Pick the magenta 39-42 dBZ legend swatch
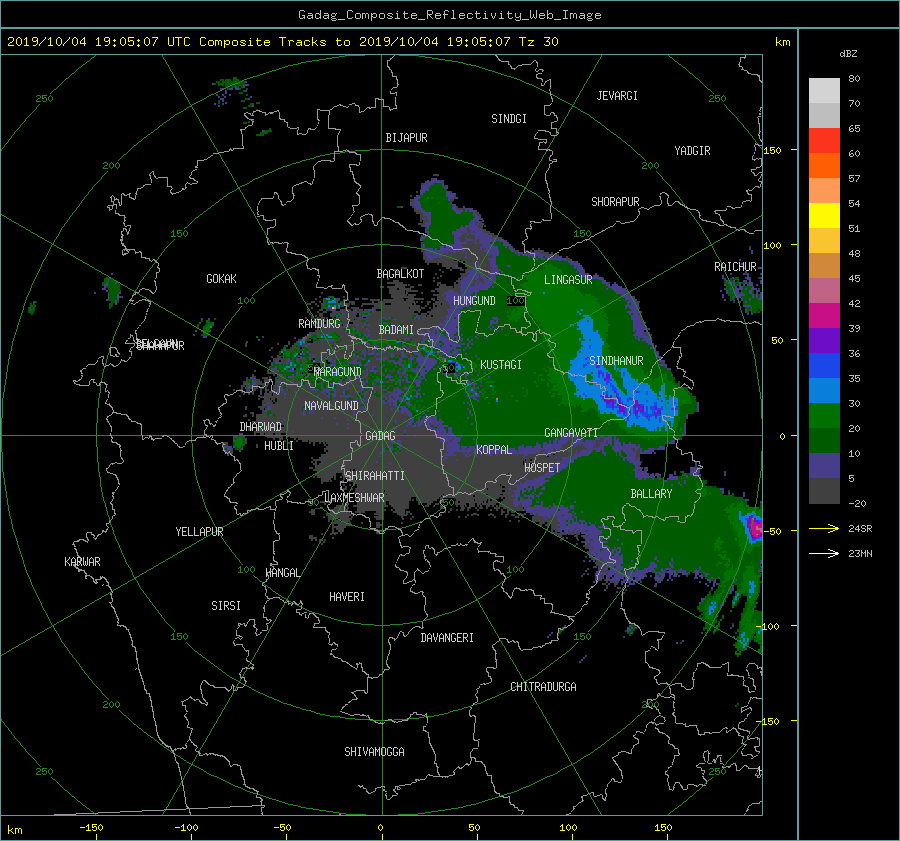 [824, 316]
